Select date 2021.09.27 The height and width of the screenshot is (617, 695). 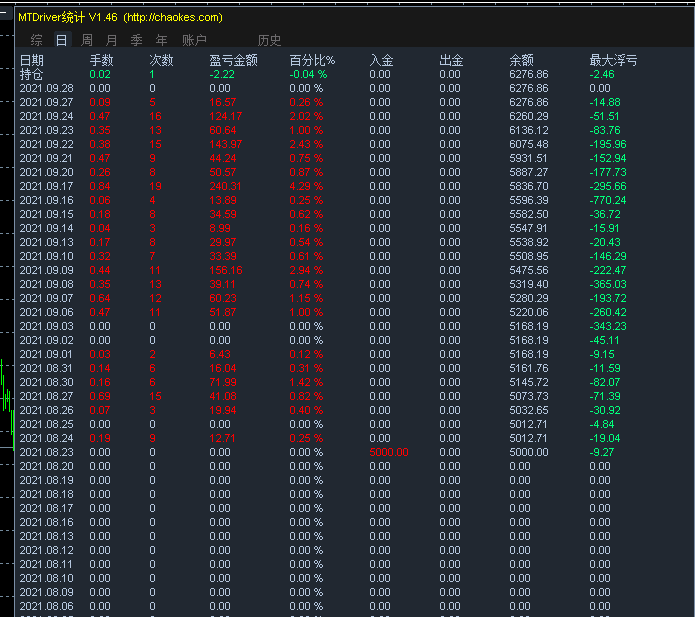(47, 102)
